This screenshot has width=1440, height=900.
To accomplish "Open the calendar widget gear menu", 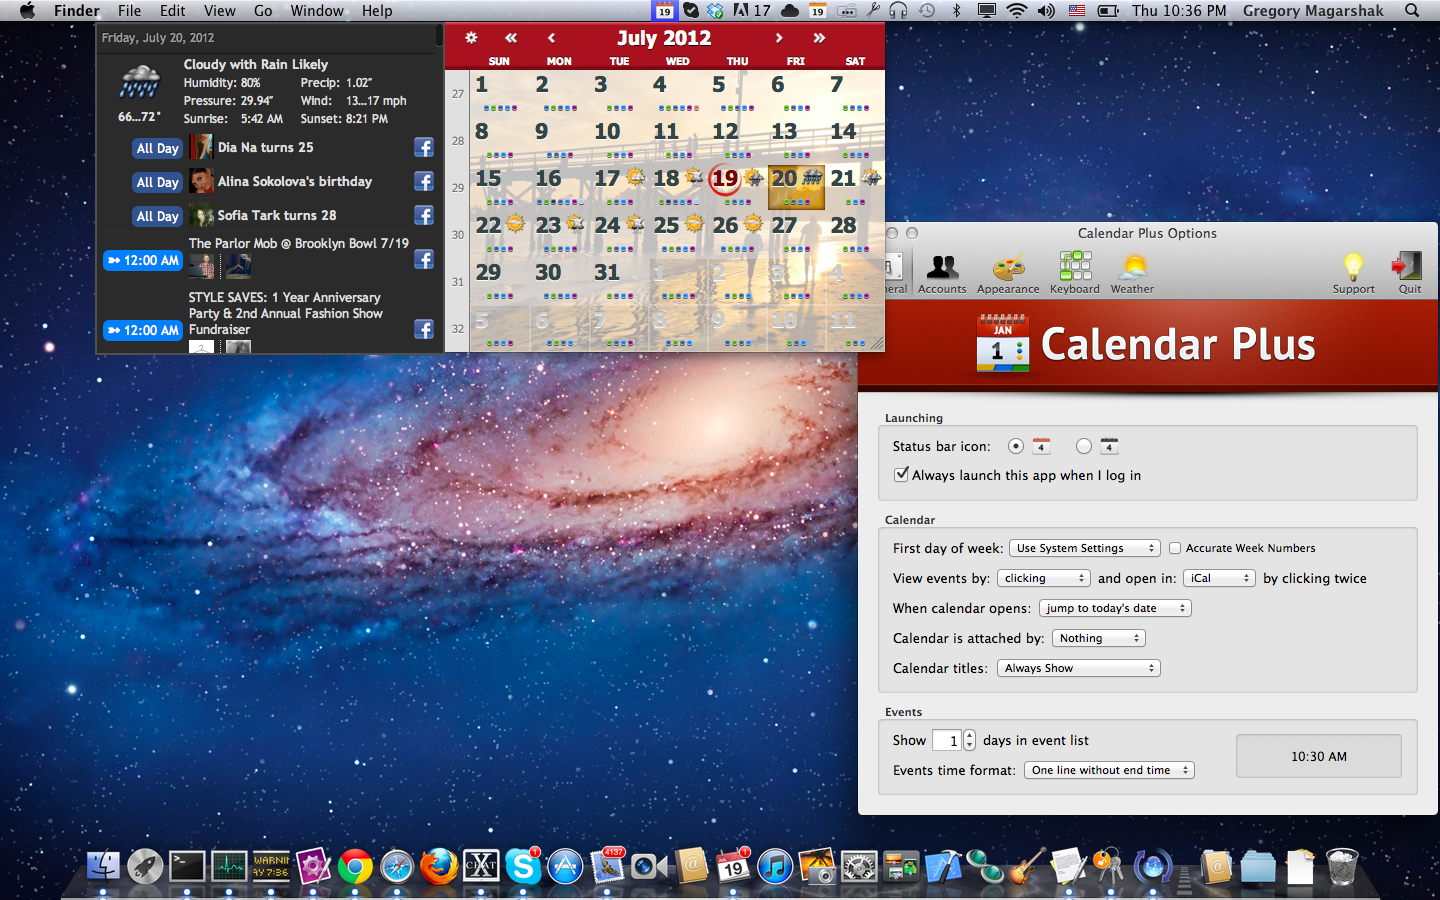I will point(471,37).
